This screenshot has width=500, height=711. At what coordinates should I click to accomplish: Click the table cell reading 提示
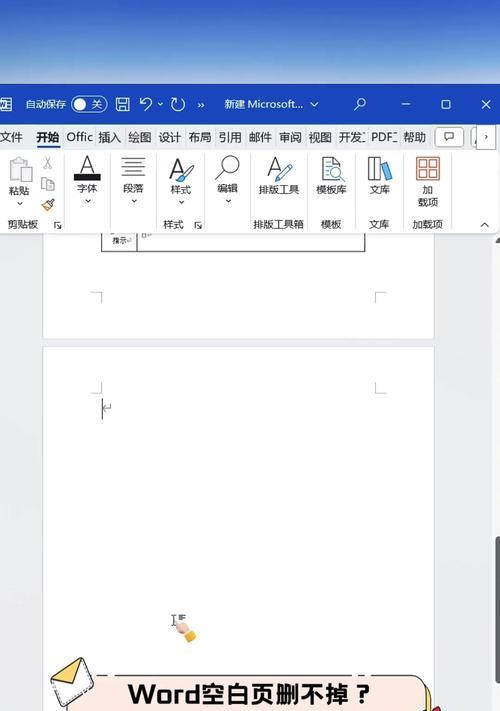[x=119, y=240]
